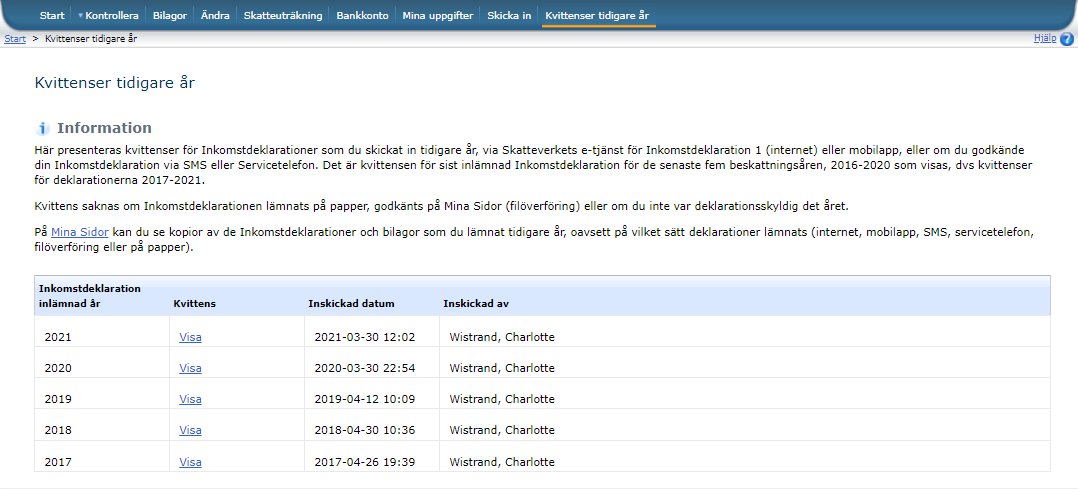The width and height of the screenshot is (1078, 489).
Task: Go to the Skicka in tab
Action: click(x=509, y=16)
